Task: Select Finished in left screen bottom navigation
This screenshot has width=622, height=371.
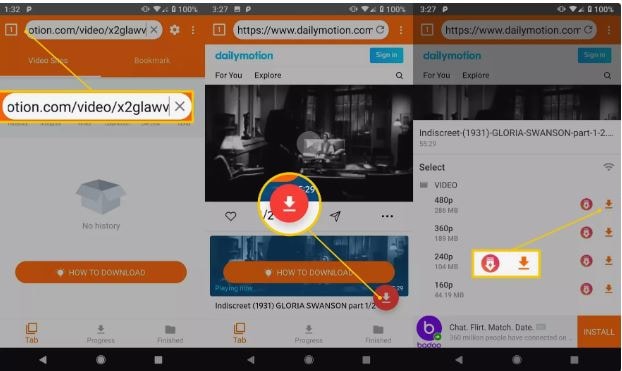Action: tap(170, 334)
